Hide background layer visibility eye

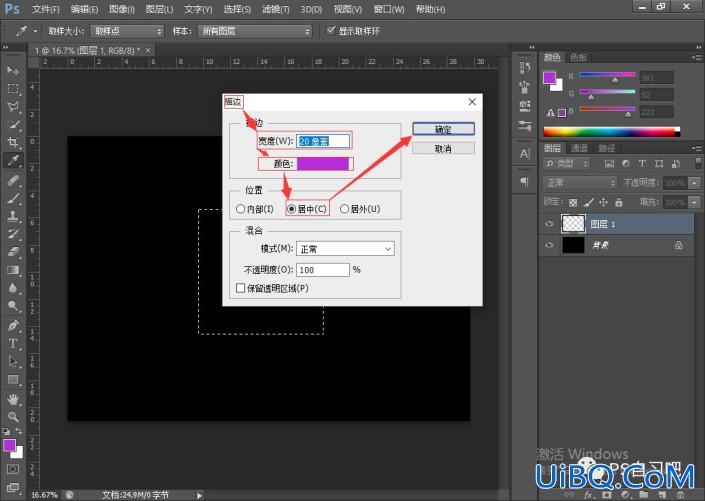(x=549, y=245)
